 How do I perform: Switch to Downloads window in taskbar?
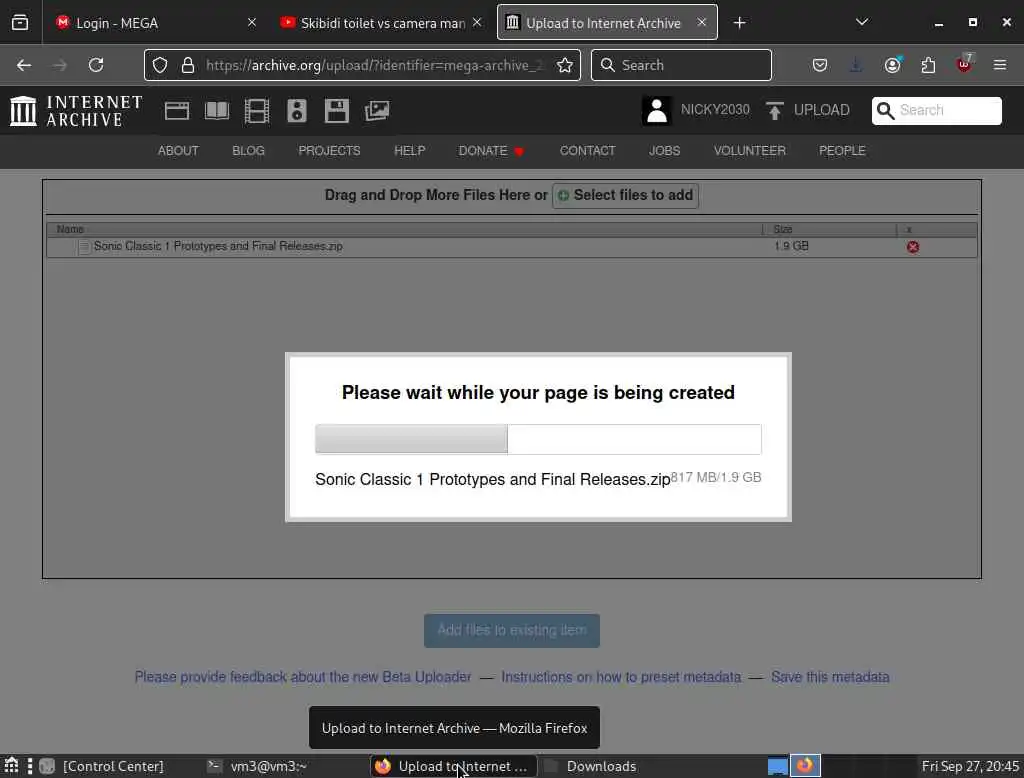[x=590, y=766]
